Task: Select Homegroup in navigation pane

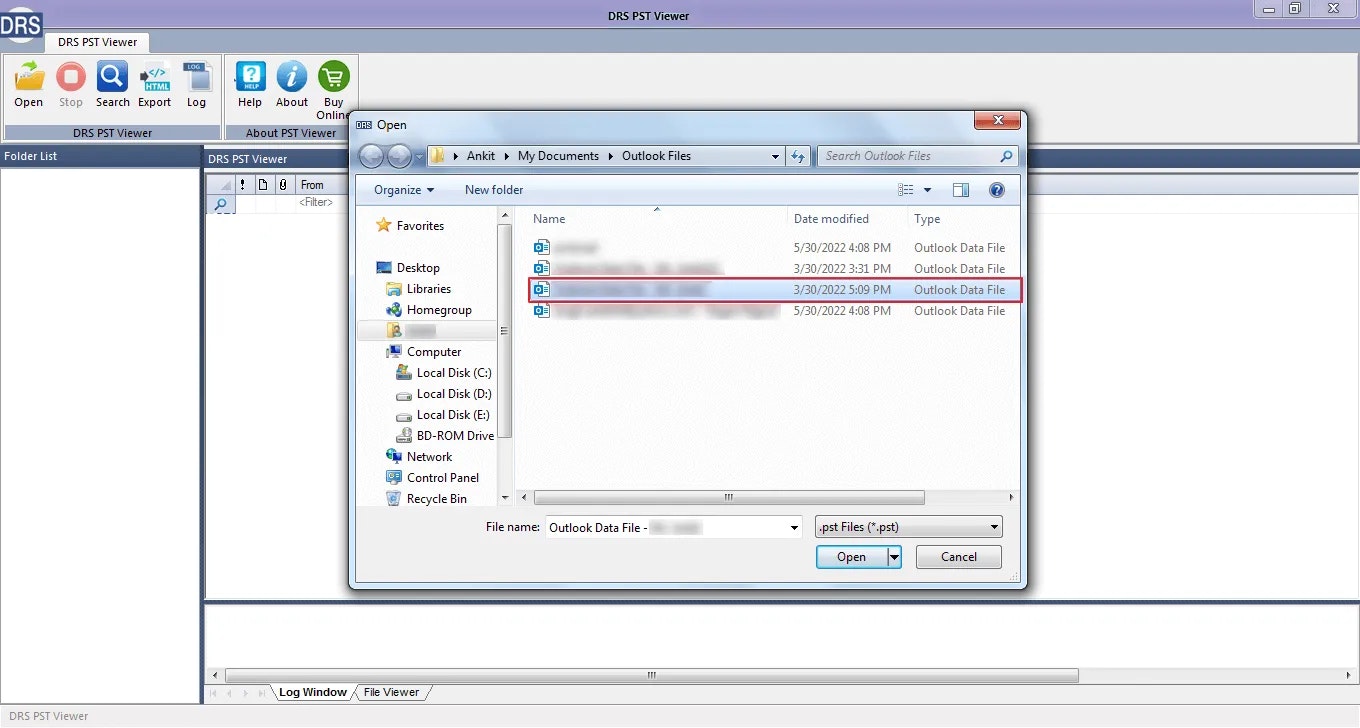Action: coord(439,309)
